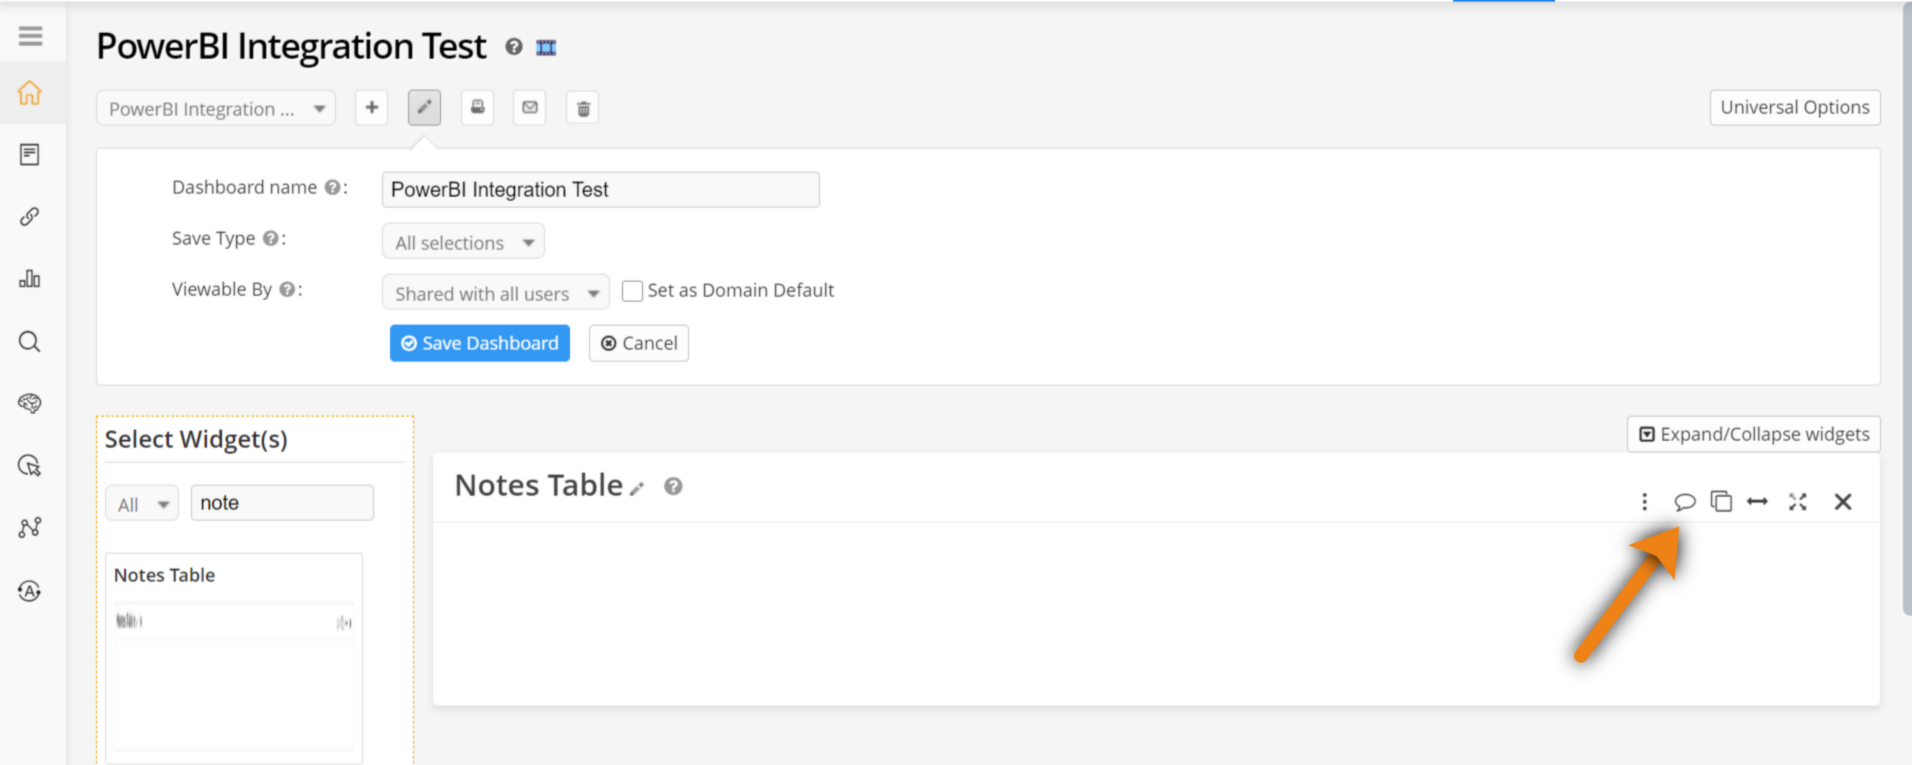Image resolution: width=1912 pixels, height=765 pixels.
Task: Open the Save Type dropdown
Action: click(x=463, y=242)
